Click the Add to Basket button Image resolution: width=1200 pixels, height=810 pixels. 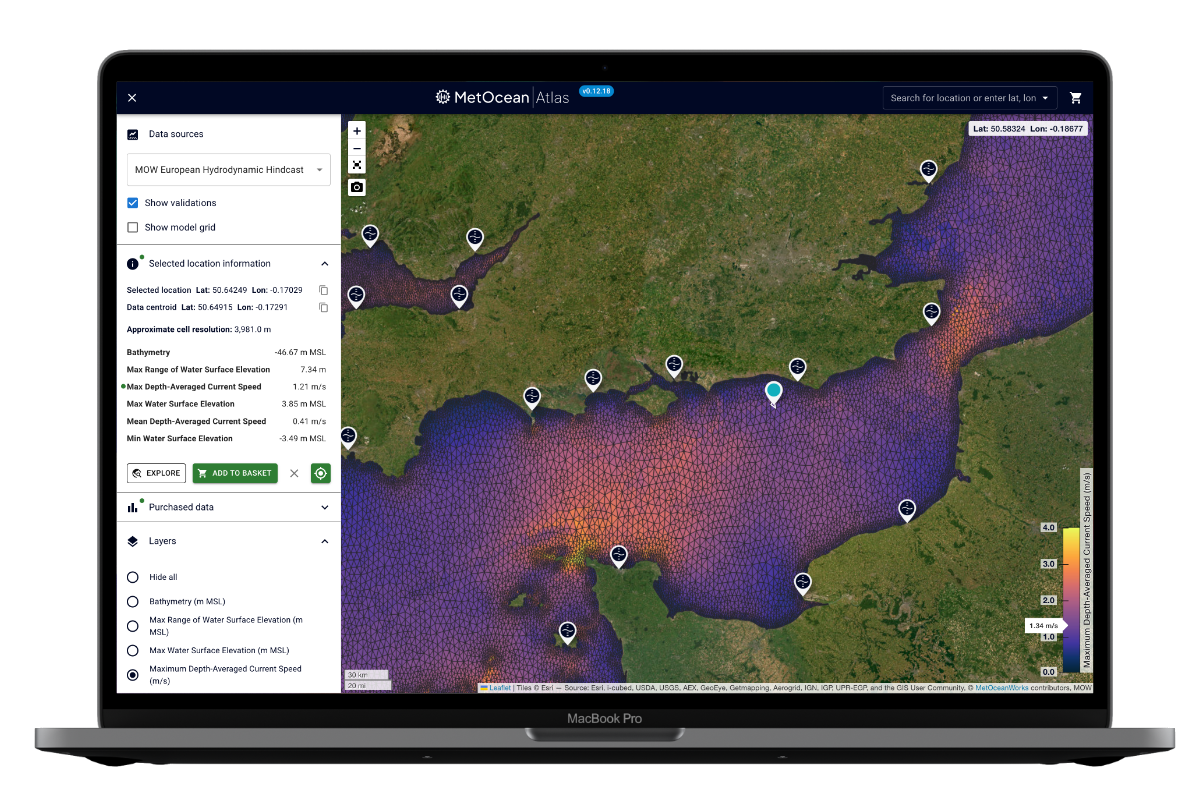click(235, 473)
